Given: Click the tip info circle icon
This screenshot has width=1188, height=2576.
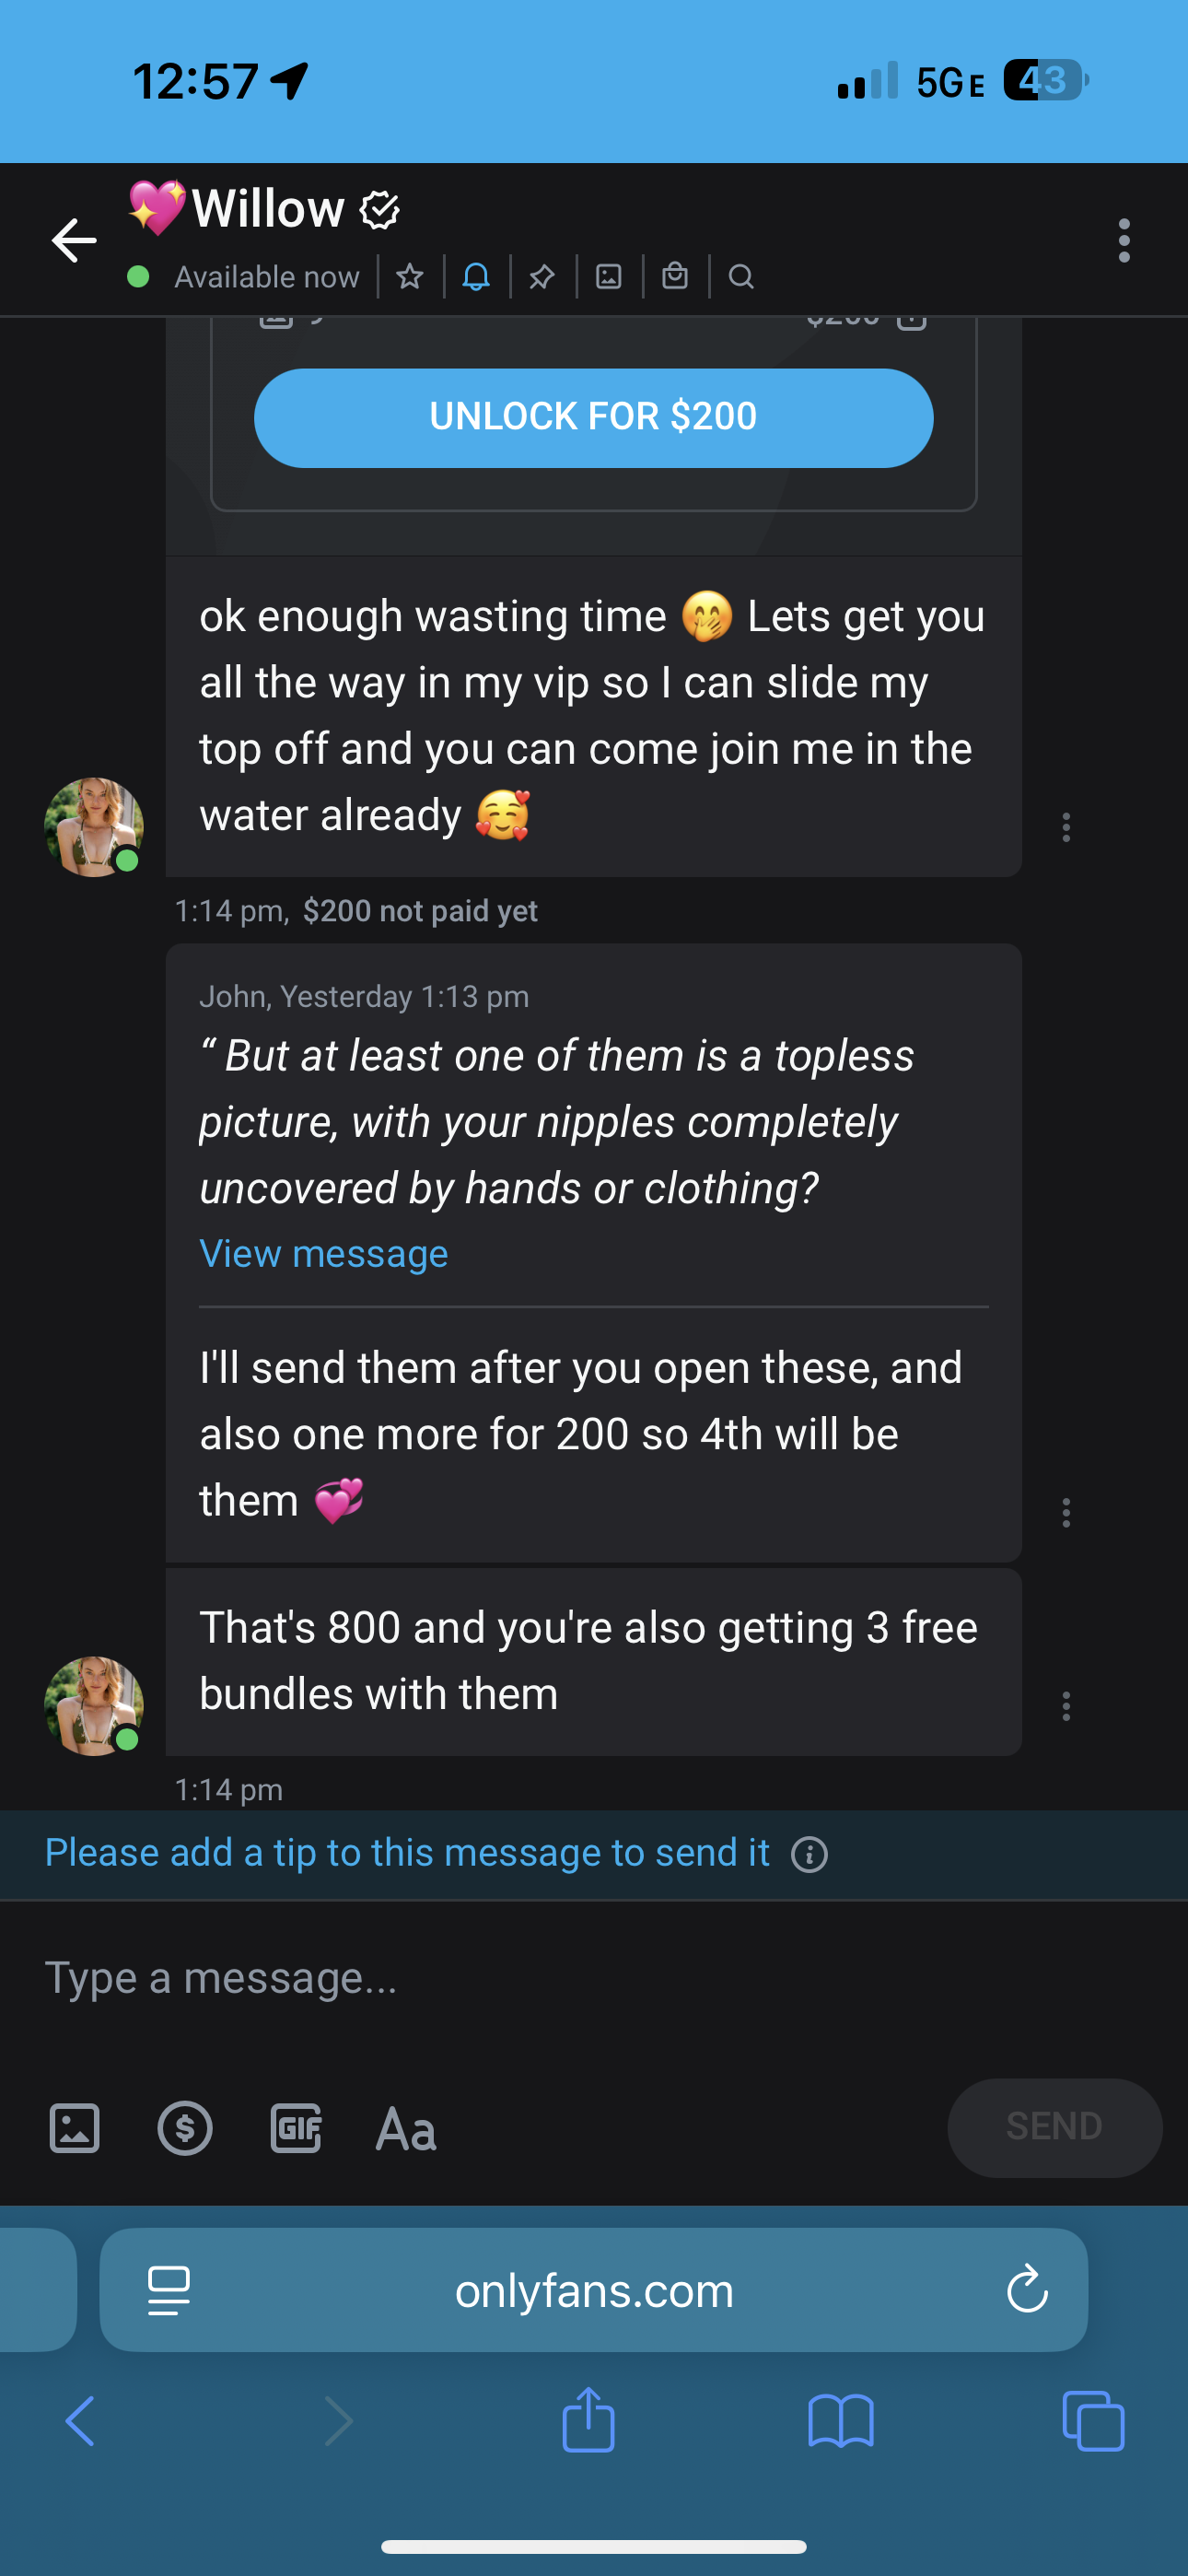Looking at the screenshot, I should click(809, 1855).
